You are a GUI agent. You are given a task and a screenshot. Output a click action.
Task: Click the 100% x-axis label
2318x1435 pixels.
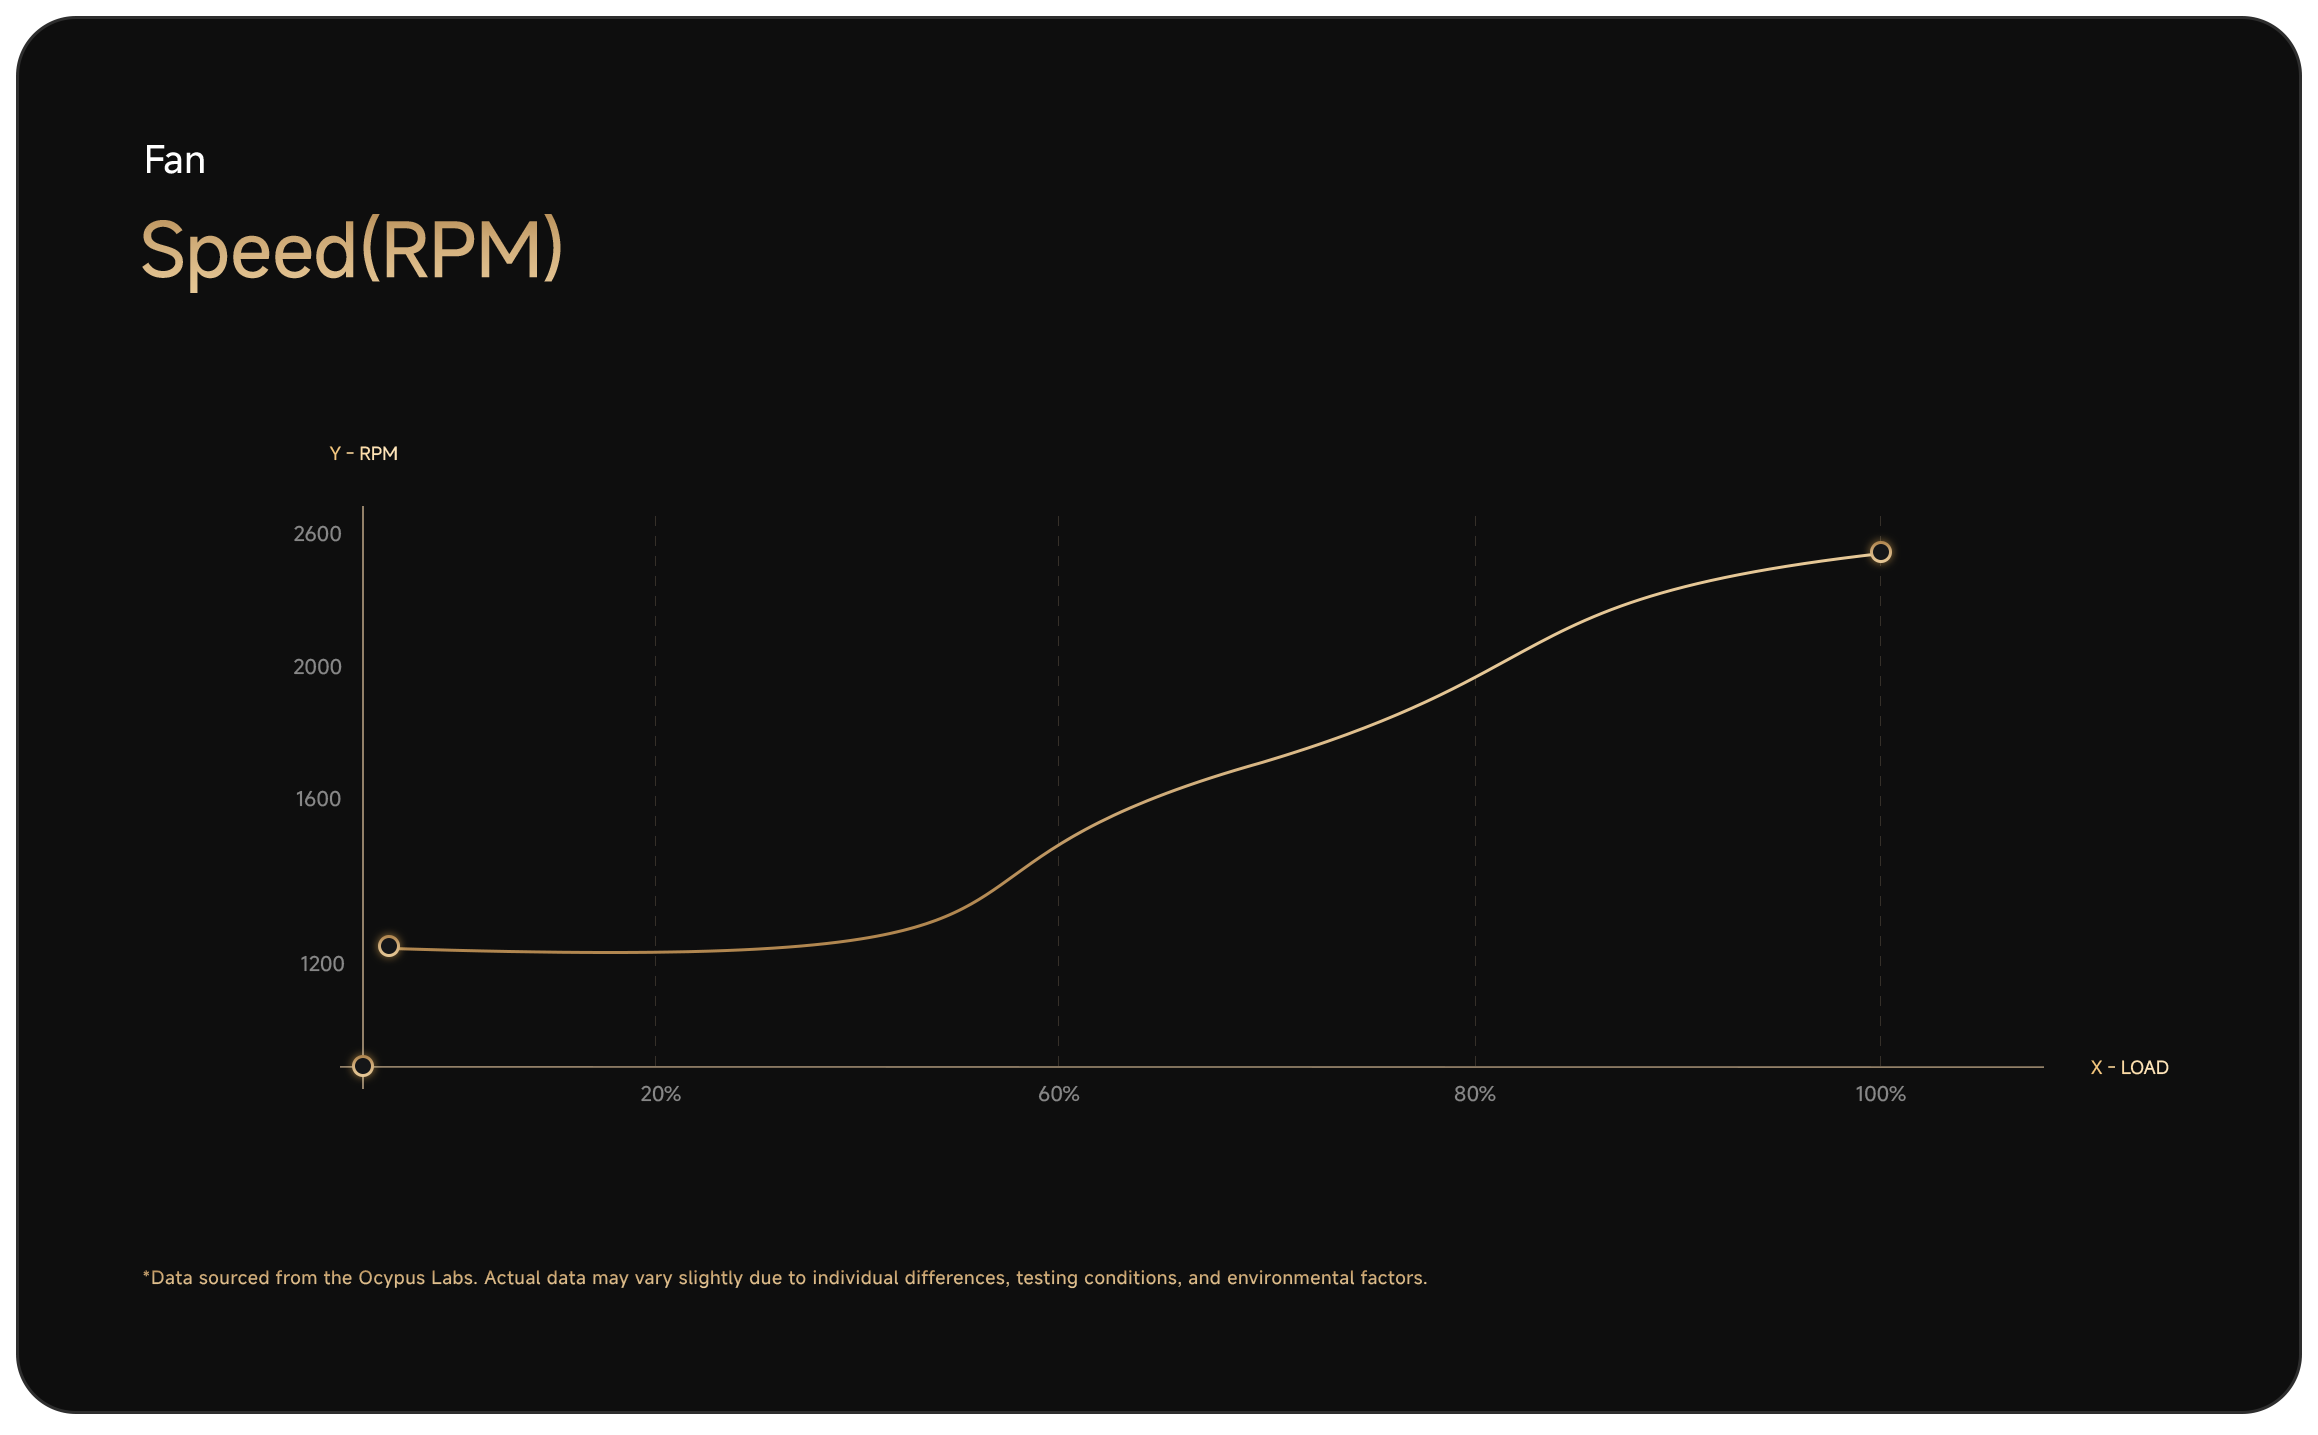point(1880,1094)
